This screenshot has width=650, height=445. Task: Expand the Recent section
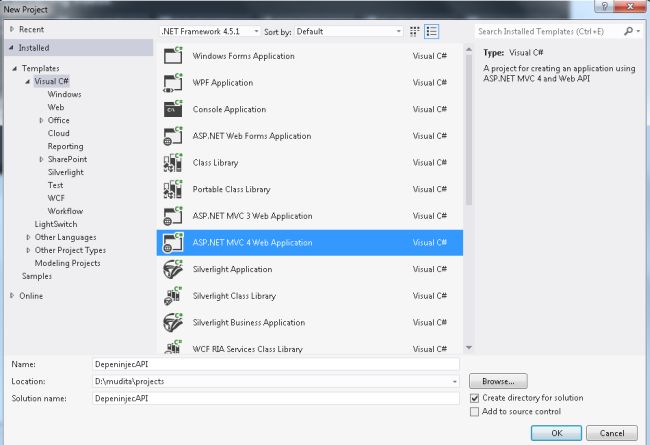click(12, 29)
